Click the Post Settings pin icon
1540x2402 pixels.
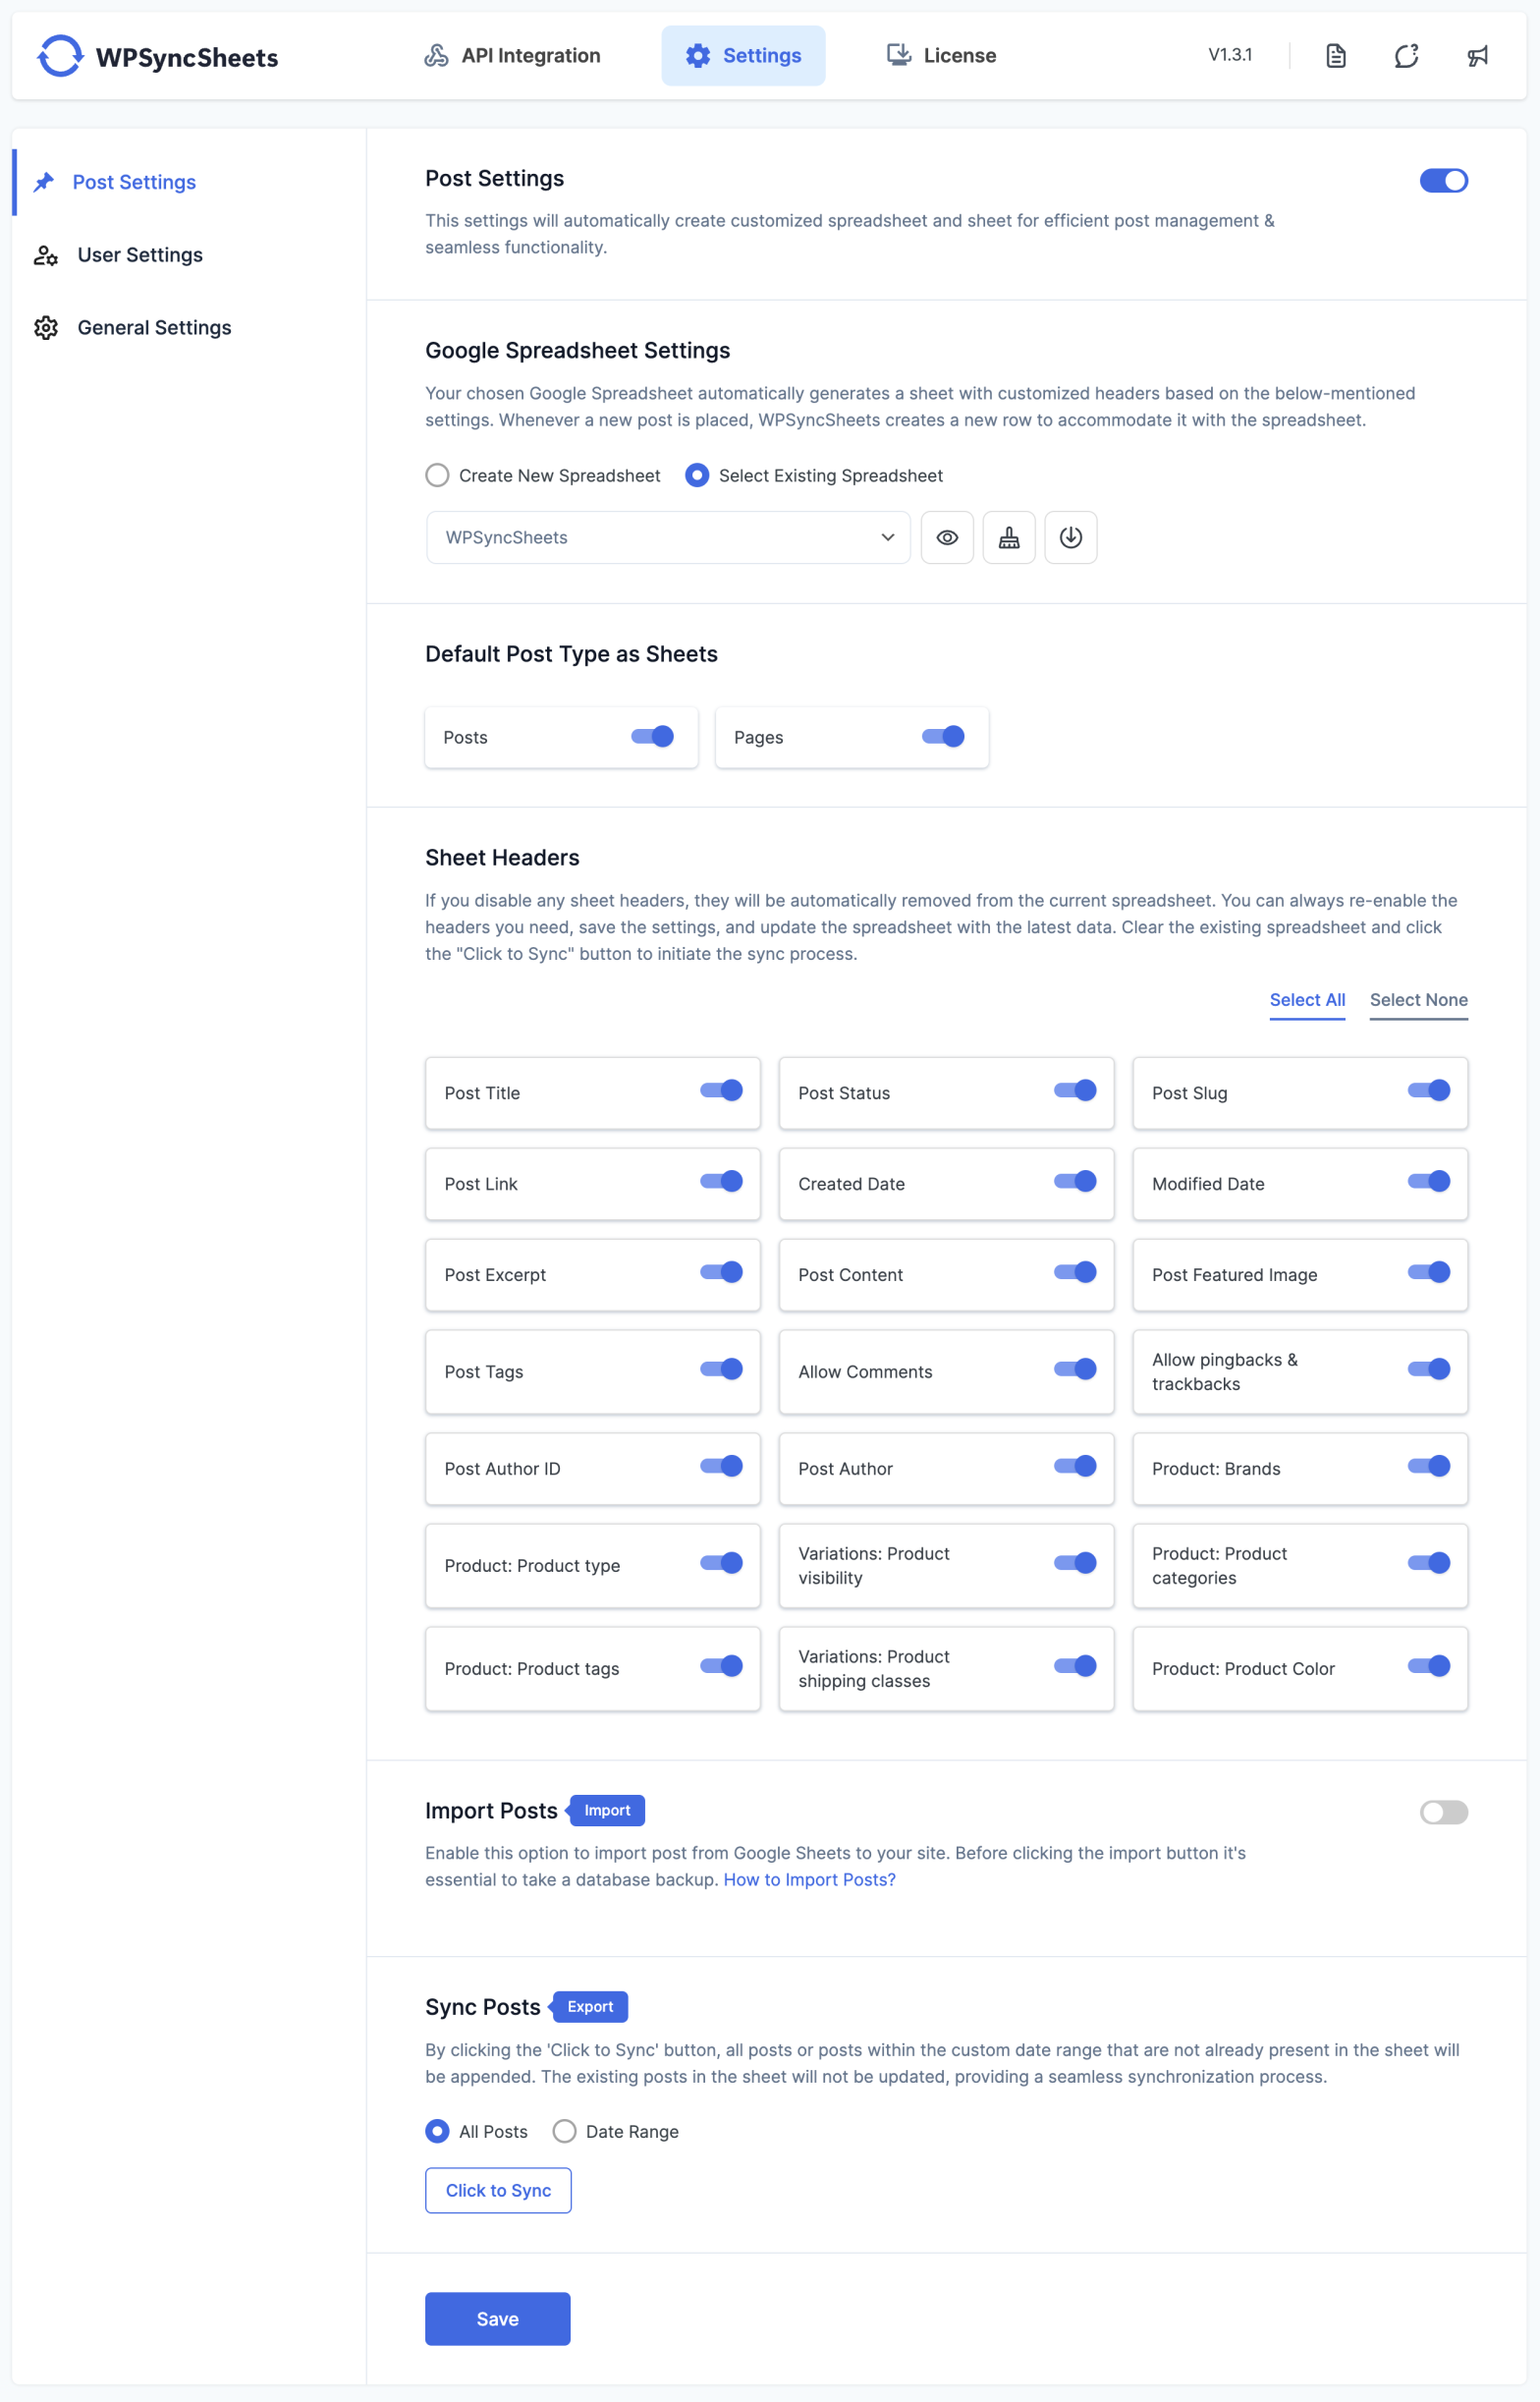click(x=44, y=182)
